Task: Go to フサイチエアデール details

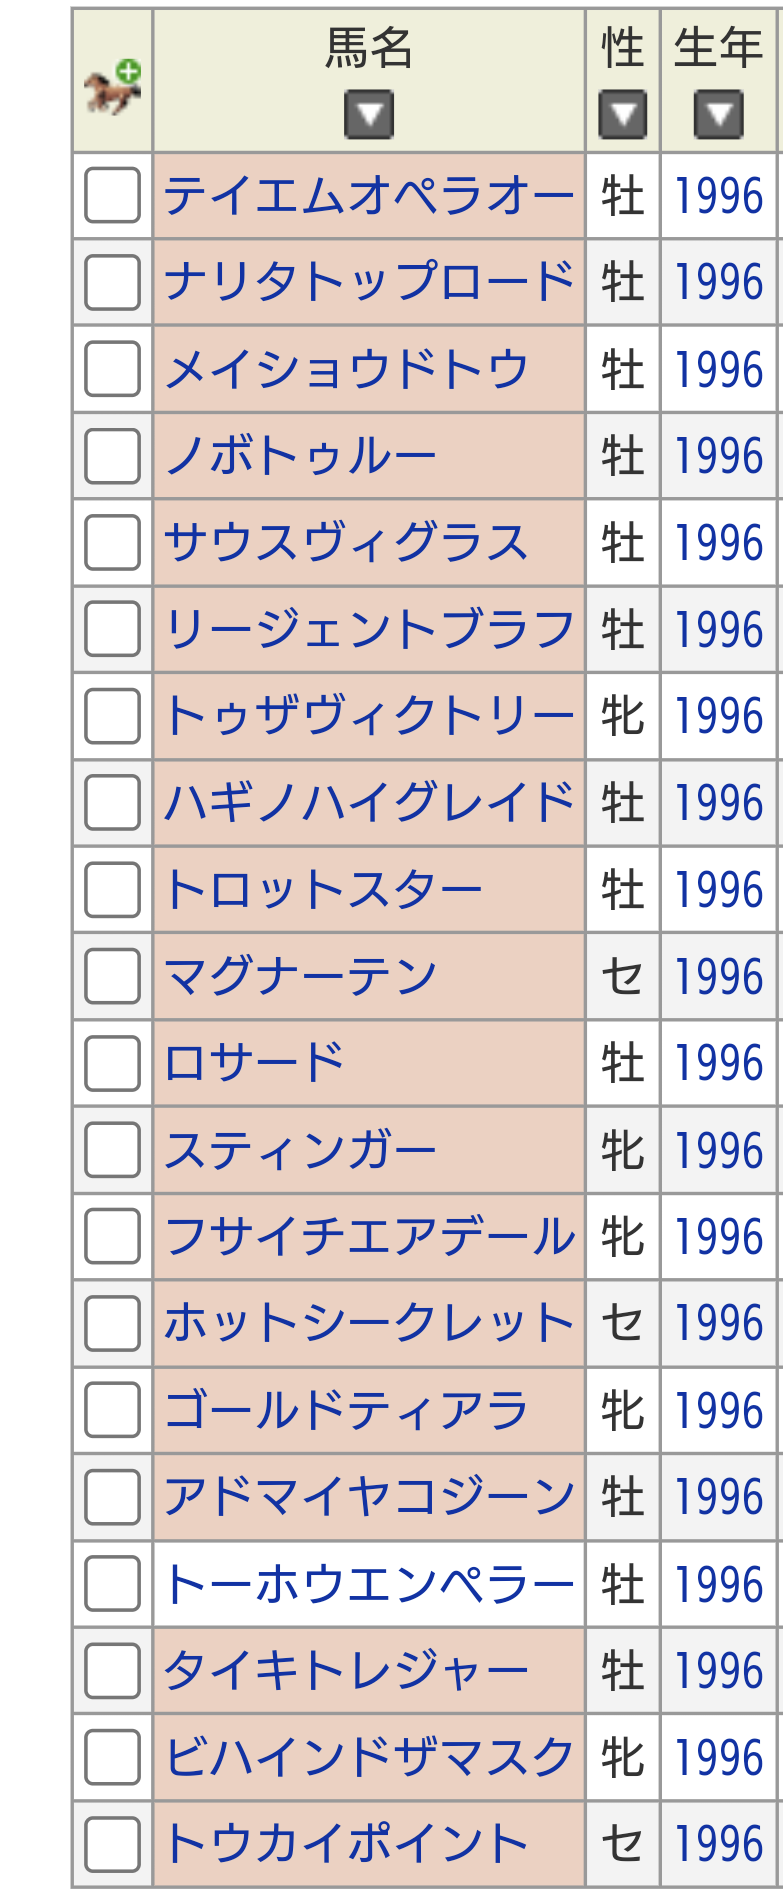Action: (x=369, y=1237)
